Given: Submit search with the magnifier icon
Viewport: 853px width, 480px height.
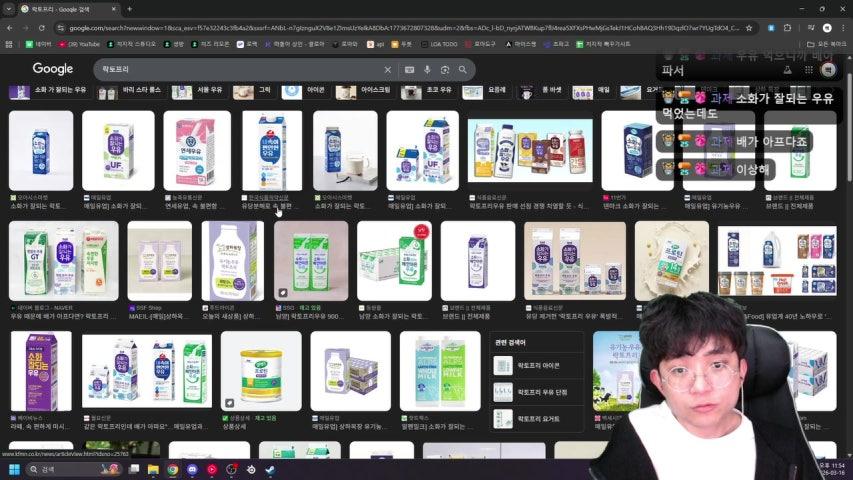Looking at the screenshot, I should 462,70.
